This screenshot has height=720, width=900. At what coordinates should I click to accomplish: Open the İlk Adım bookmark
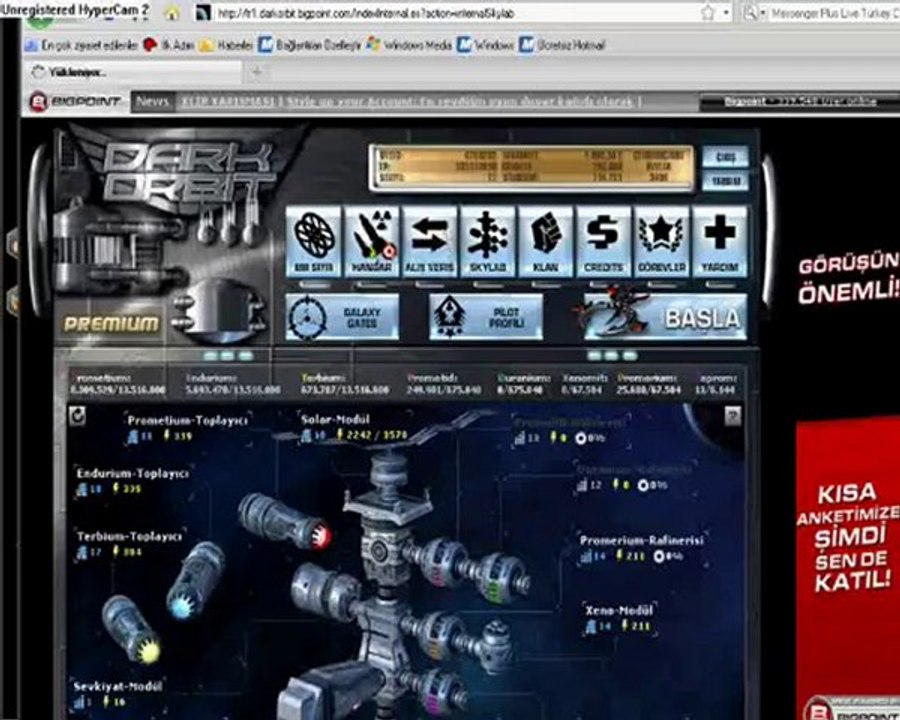click(x=169, y=45)
